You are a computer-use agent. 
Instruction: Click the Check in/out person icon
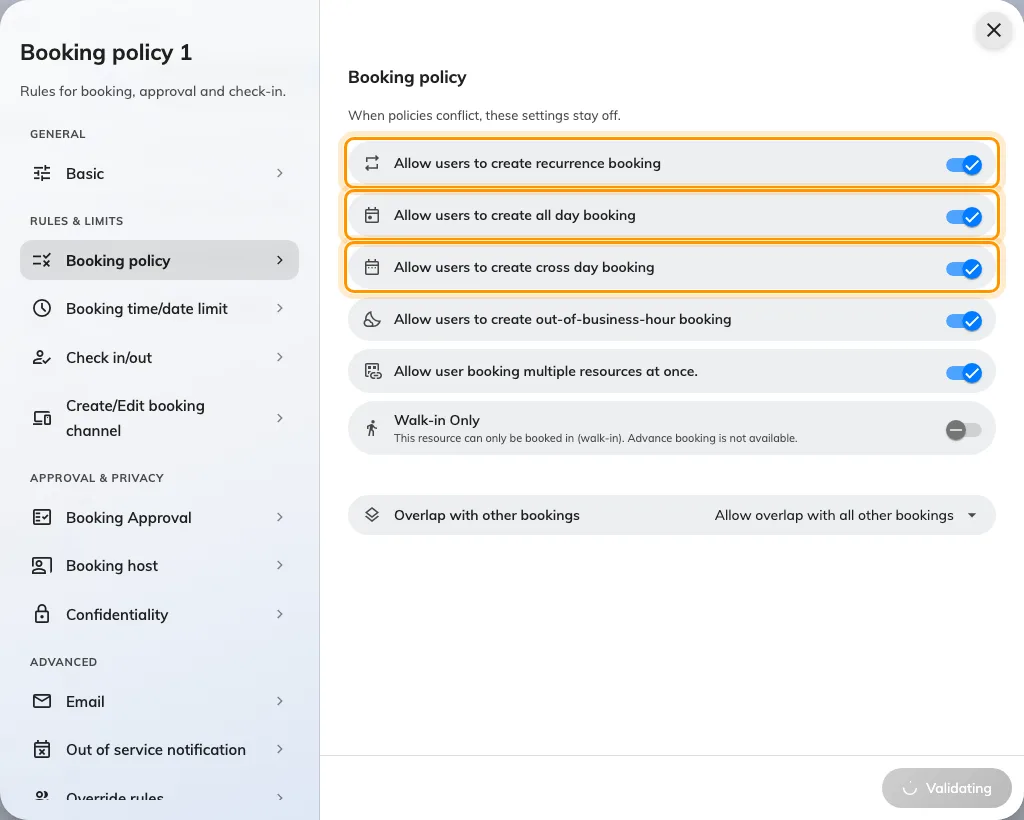(42, 357)
